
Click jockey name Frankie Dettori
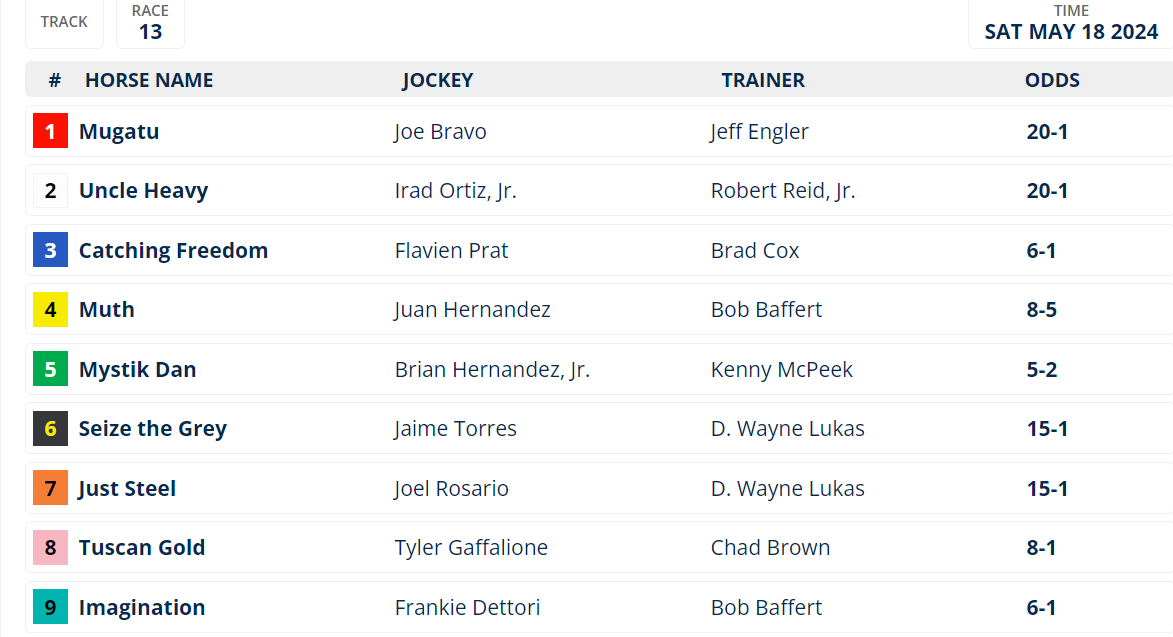[466, 607]
